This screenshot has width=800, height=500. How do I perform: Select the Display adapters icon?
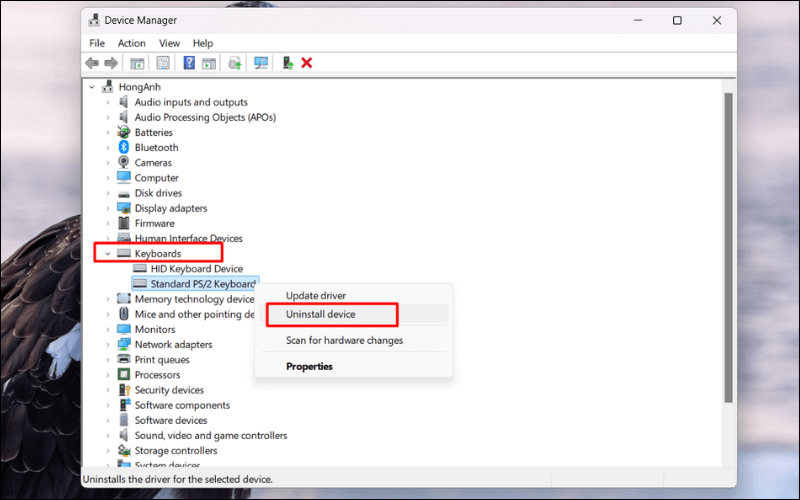point(123,208)
